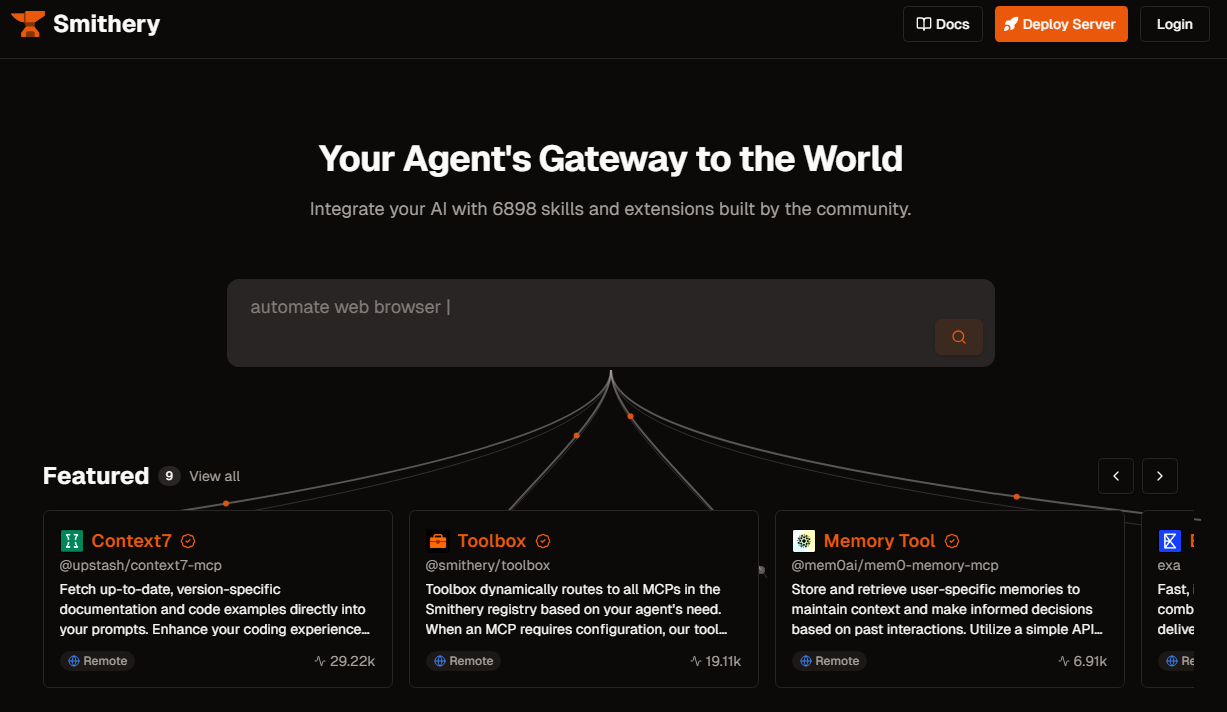Click Toolbox card description text
The height and width of the screenshot is (712, 1227).
point(577,609)
